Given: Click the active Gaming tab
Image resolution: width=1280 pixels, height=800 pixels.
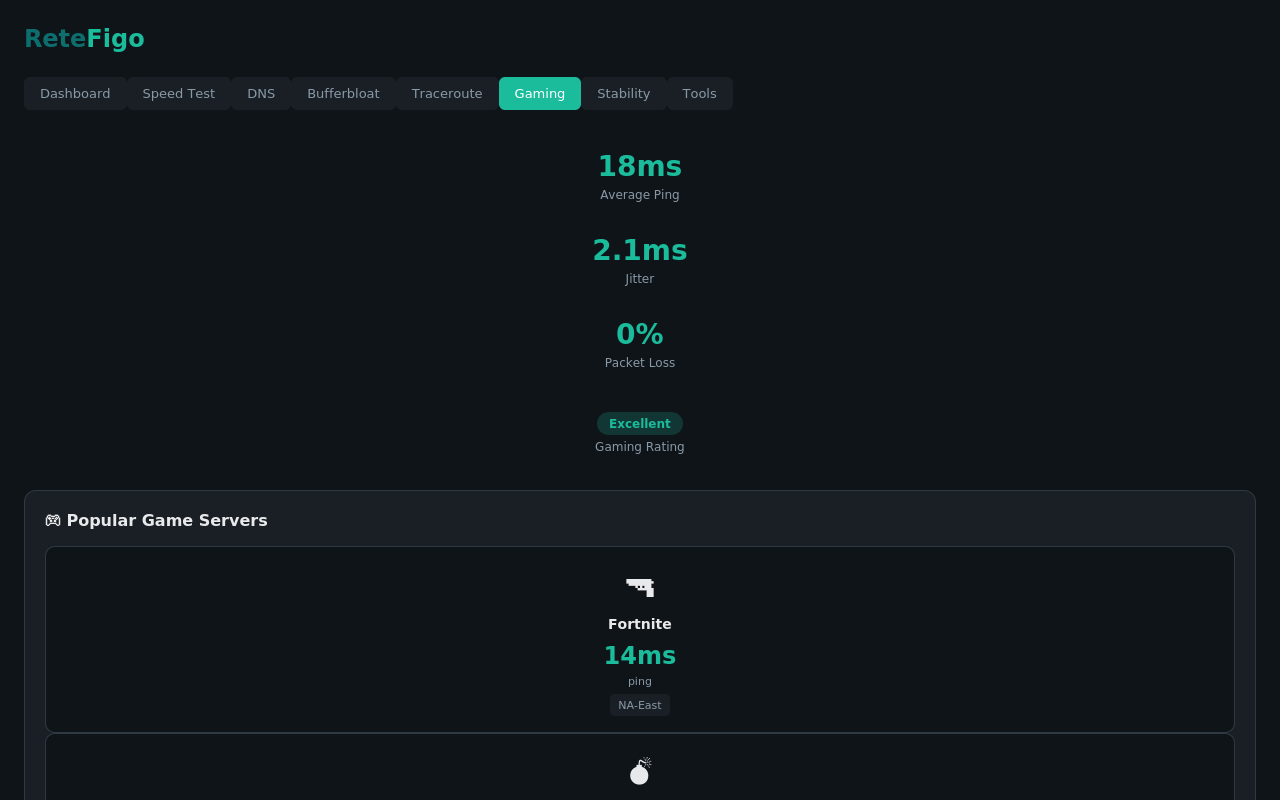Looking at the screenshot, I should pyautogui.click(x=539, y=93).
